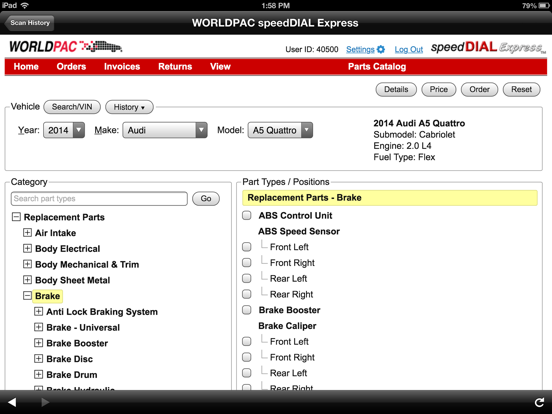
Task: Expand the Brake - Universal node
Action: coord(39,327)
